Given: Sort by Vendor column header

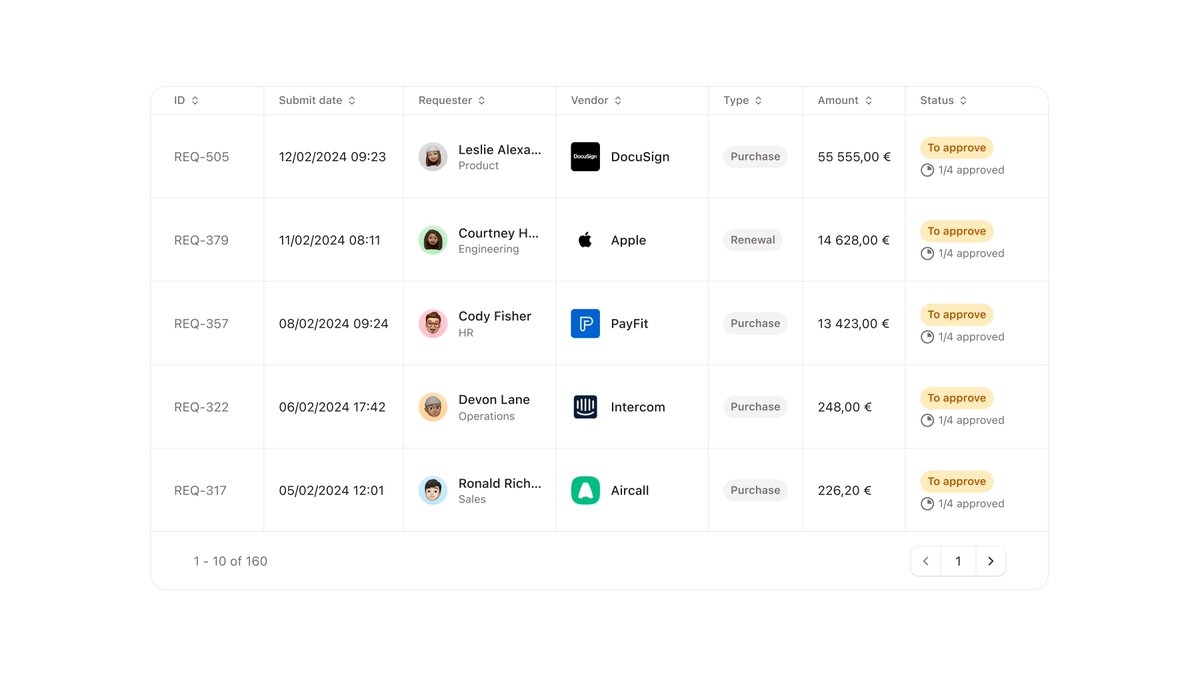Looking at the screenshot, I should [596, 101].
